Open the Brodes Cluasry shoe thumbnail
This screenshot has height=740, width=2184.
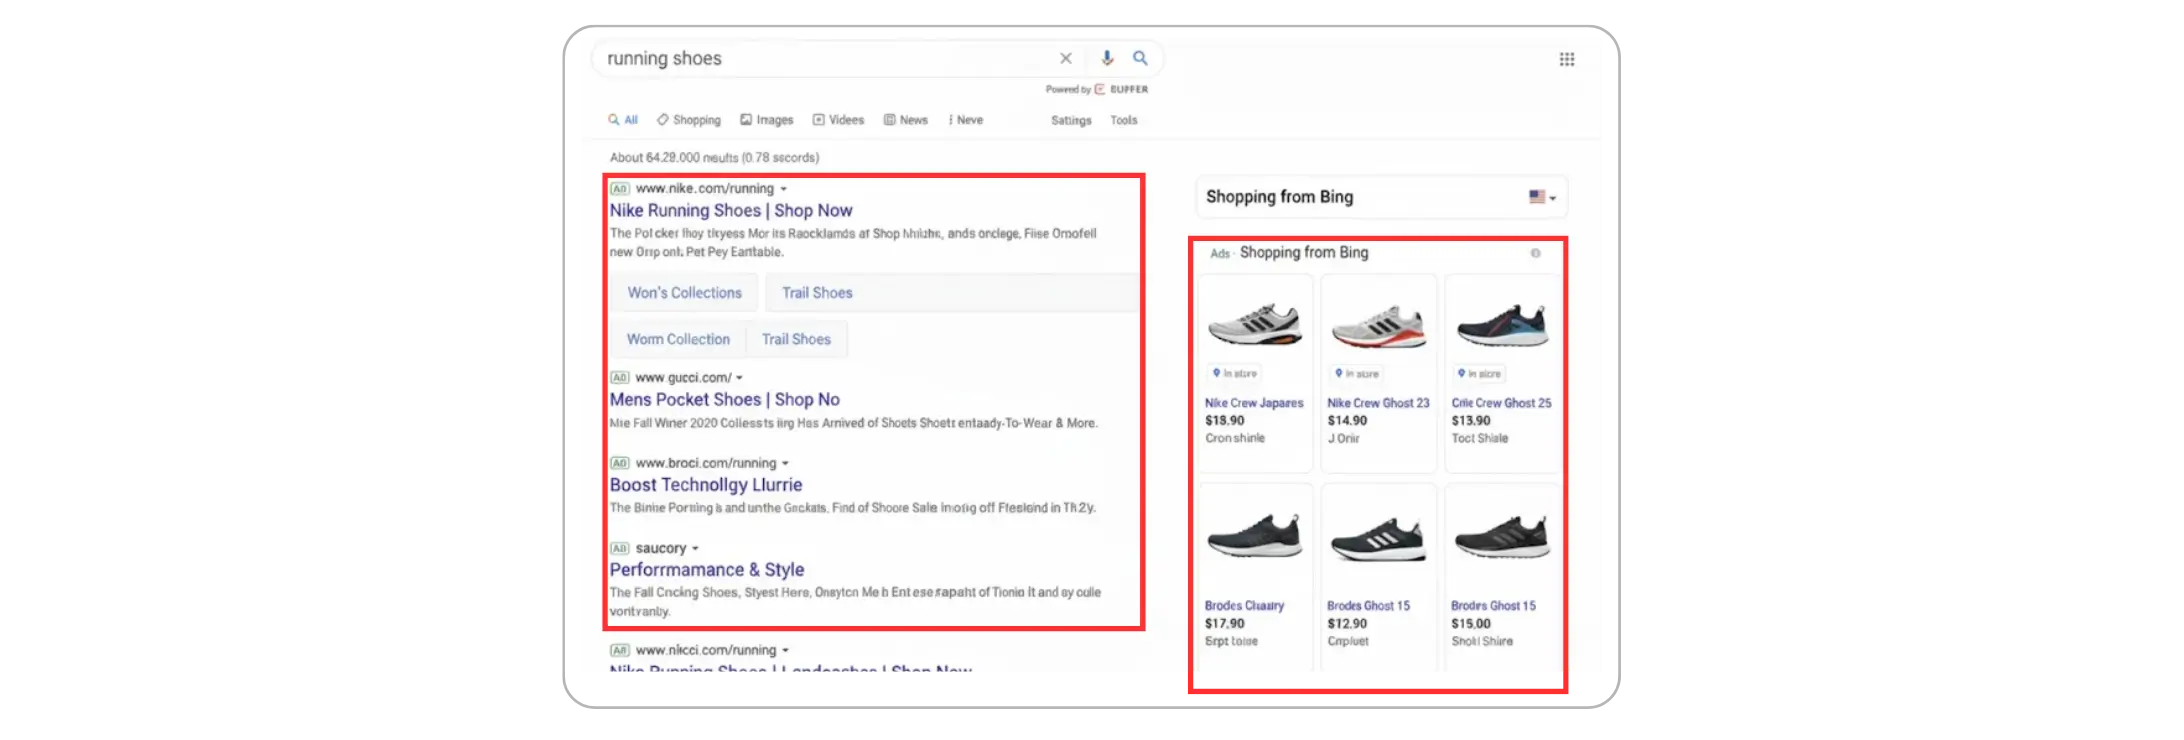tap(1255, 536)
